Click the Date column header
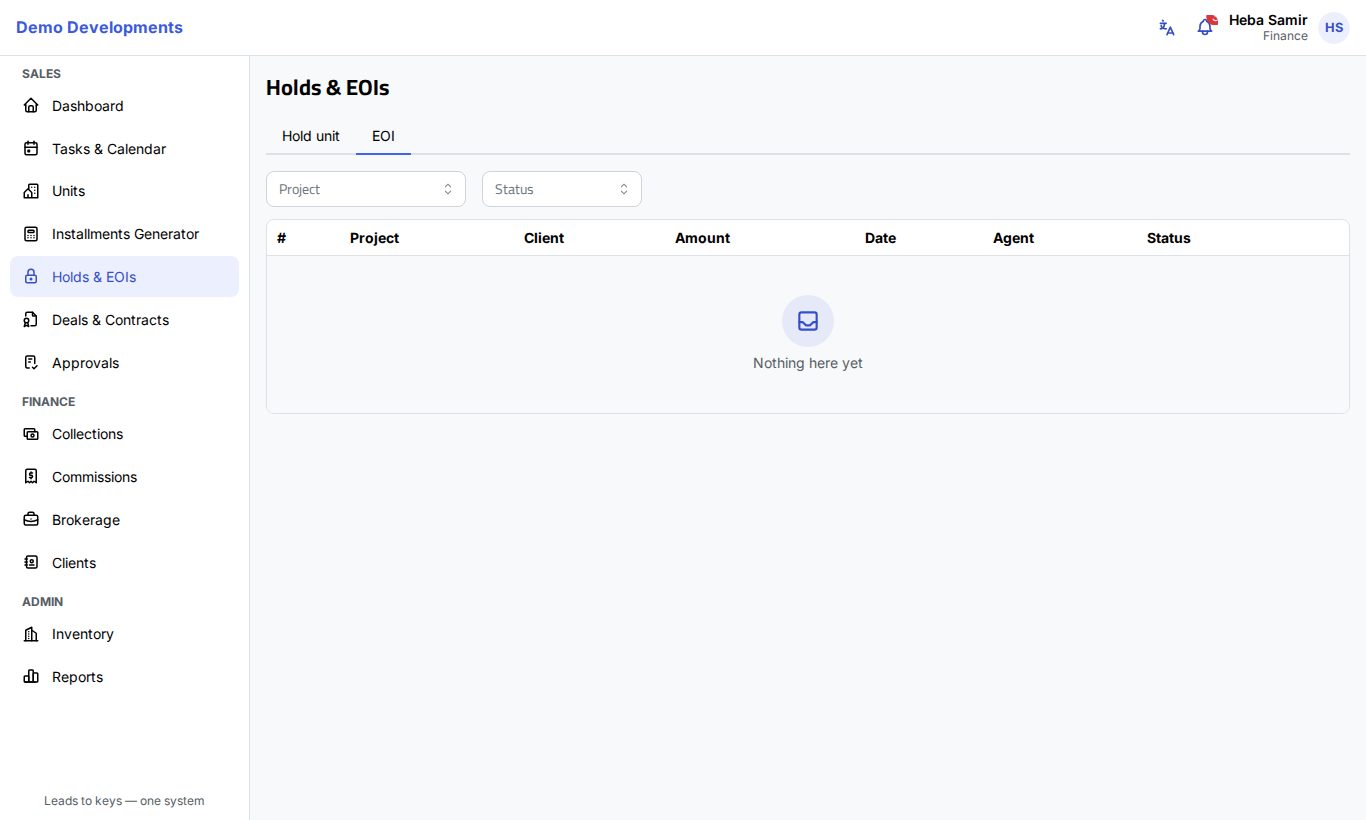This screenshot has height=820, width=1366. 880,238
